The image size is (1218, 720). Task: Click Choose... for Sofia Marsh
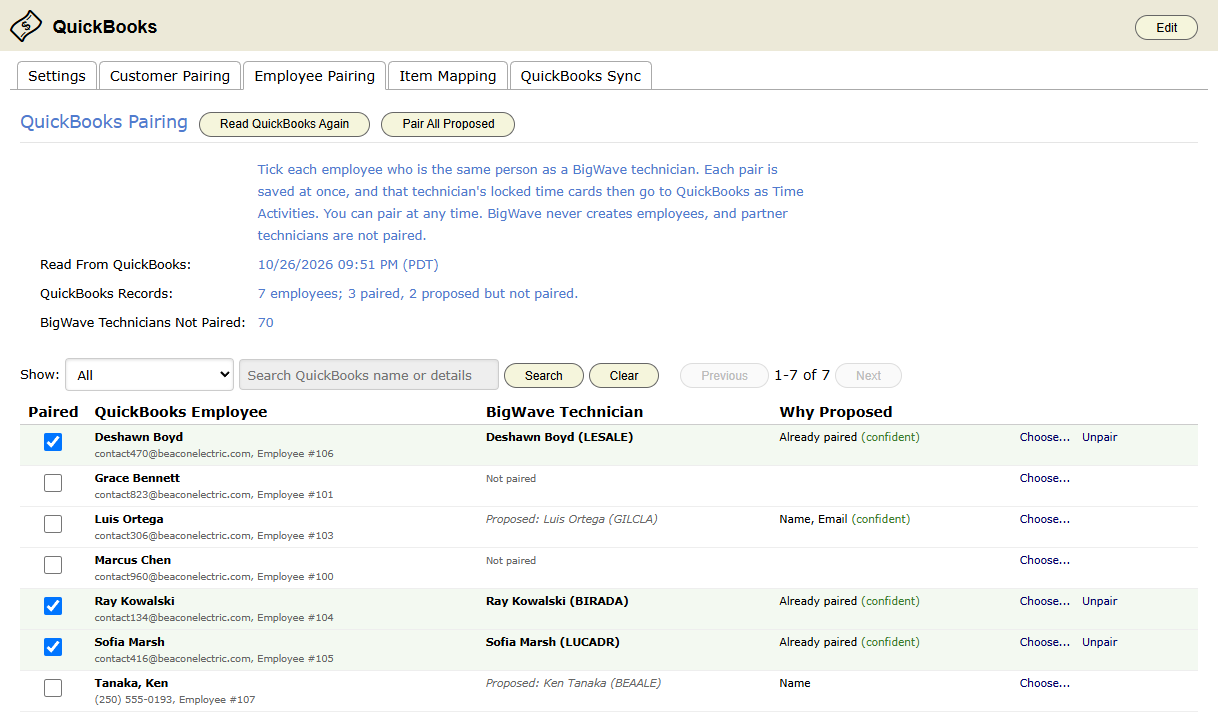click(1044, 642)
